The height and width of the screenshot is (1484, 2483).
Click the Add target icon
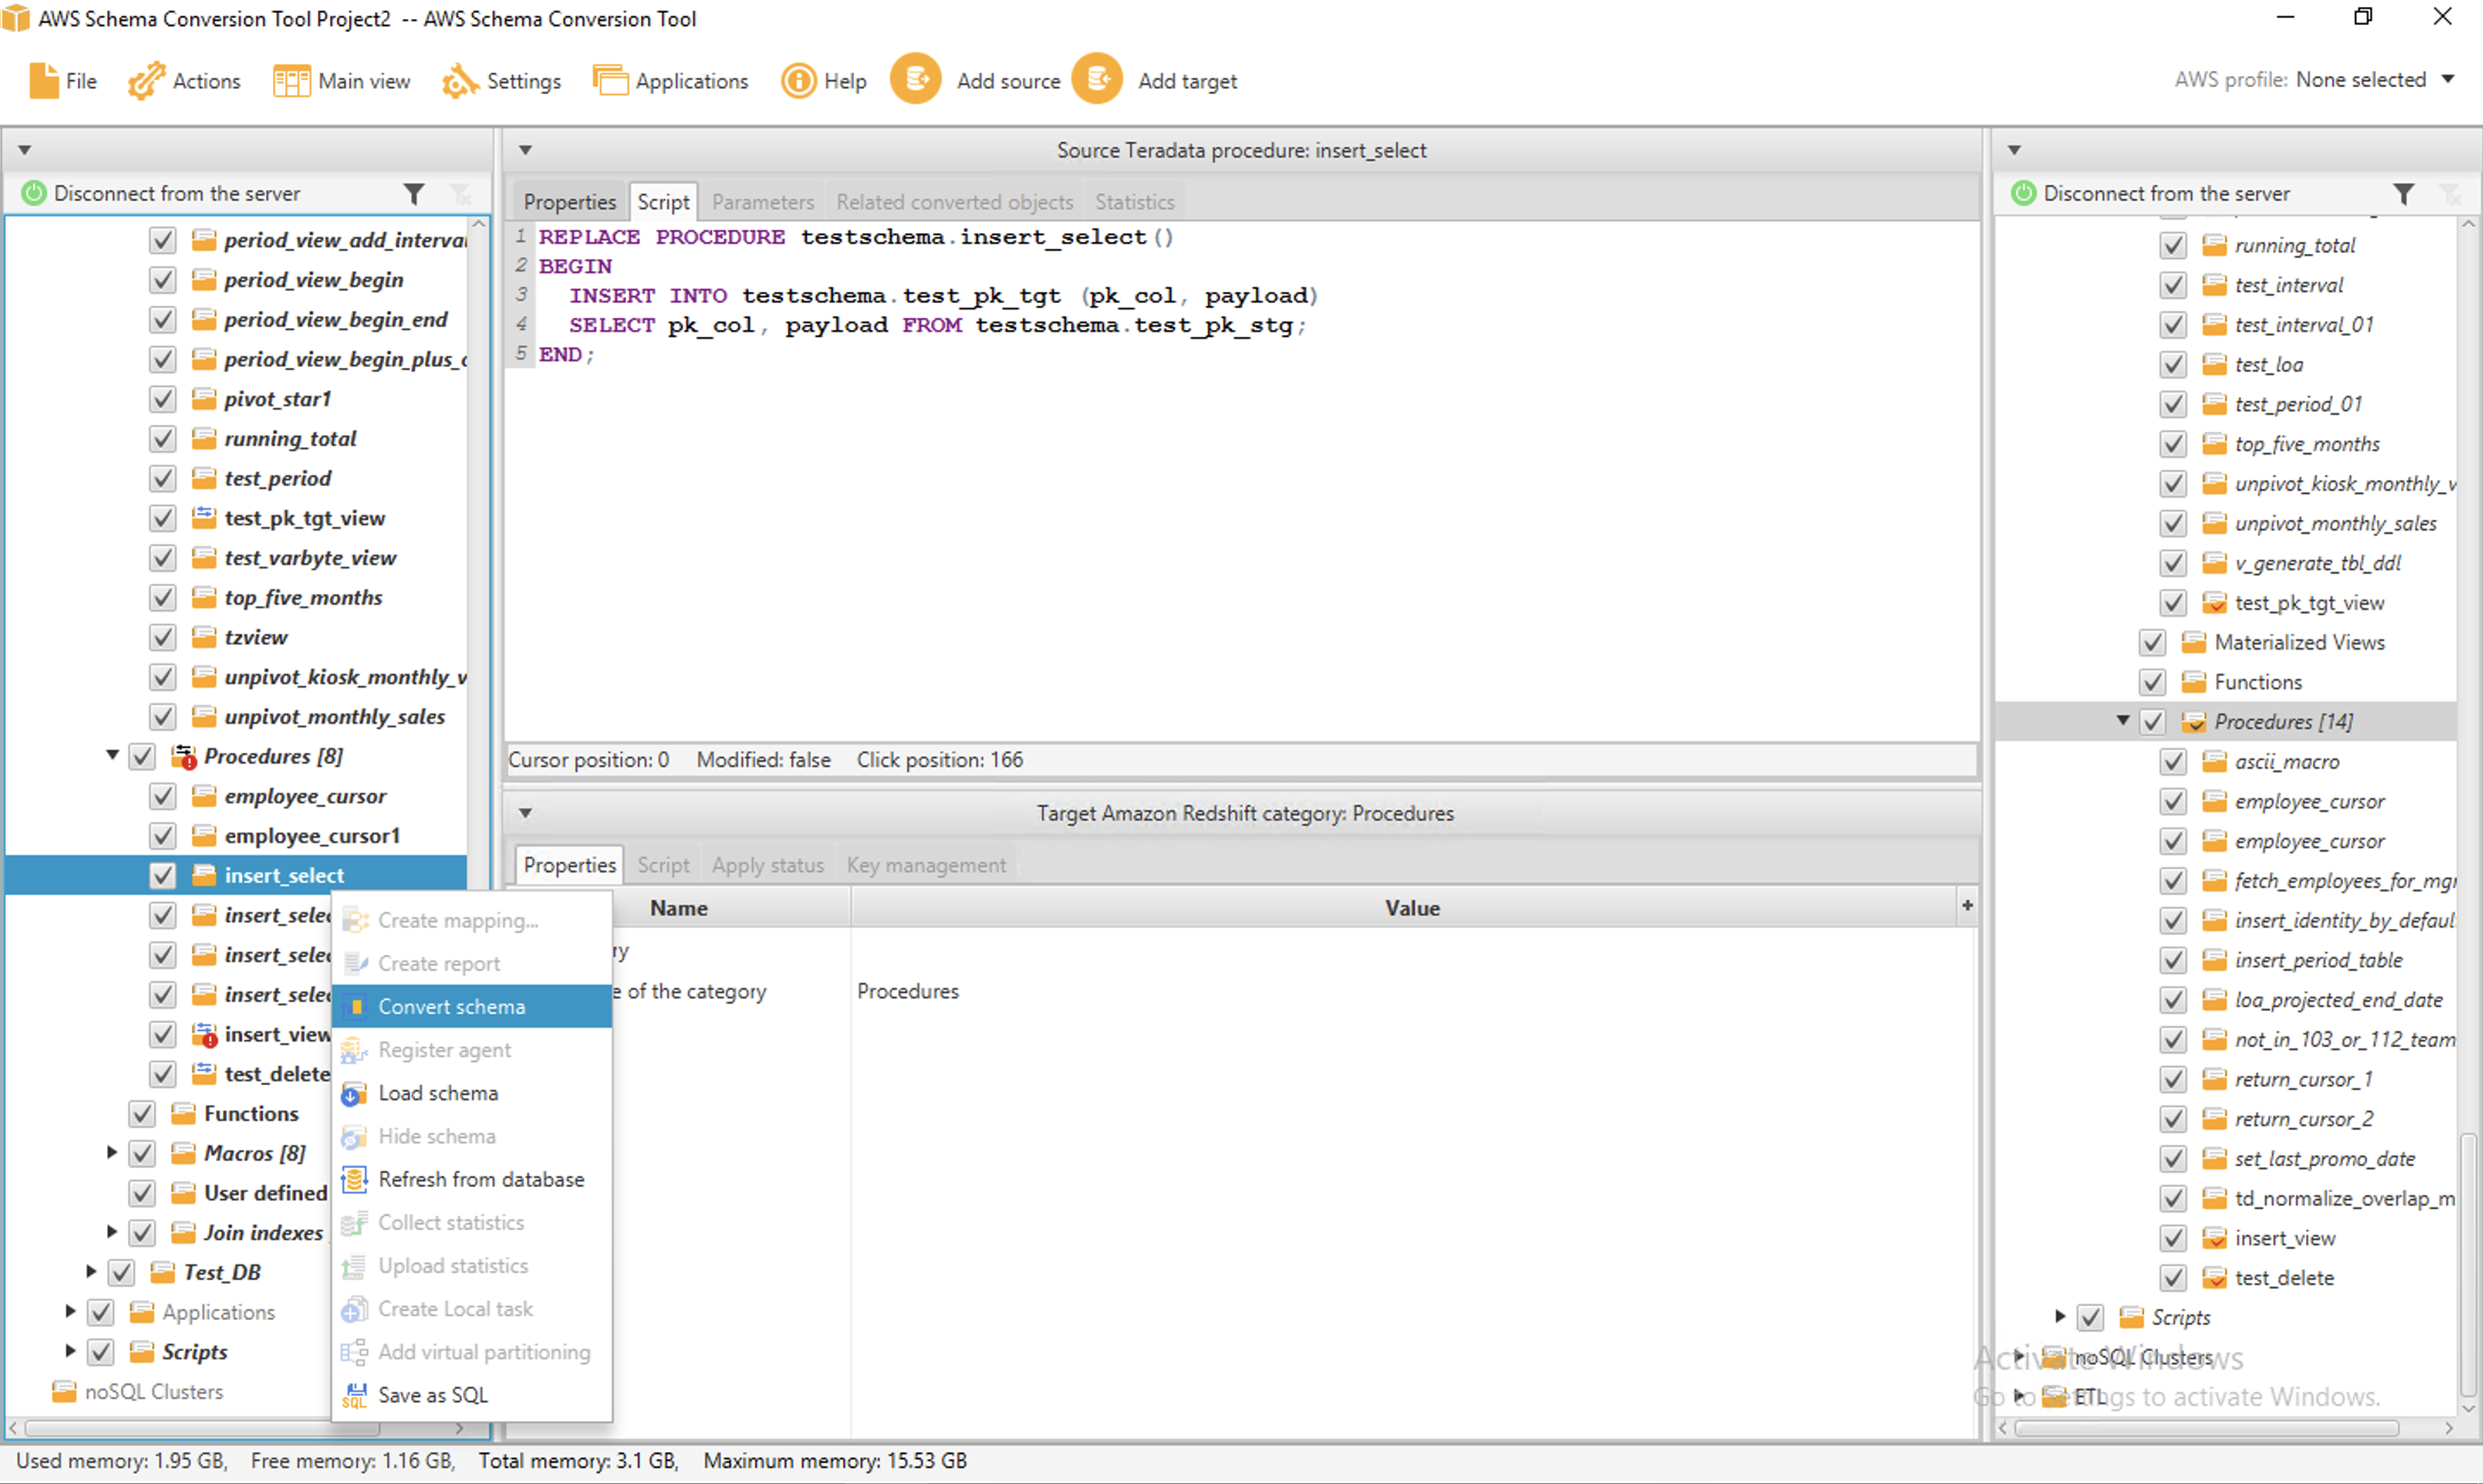click(1097, 79)
